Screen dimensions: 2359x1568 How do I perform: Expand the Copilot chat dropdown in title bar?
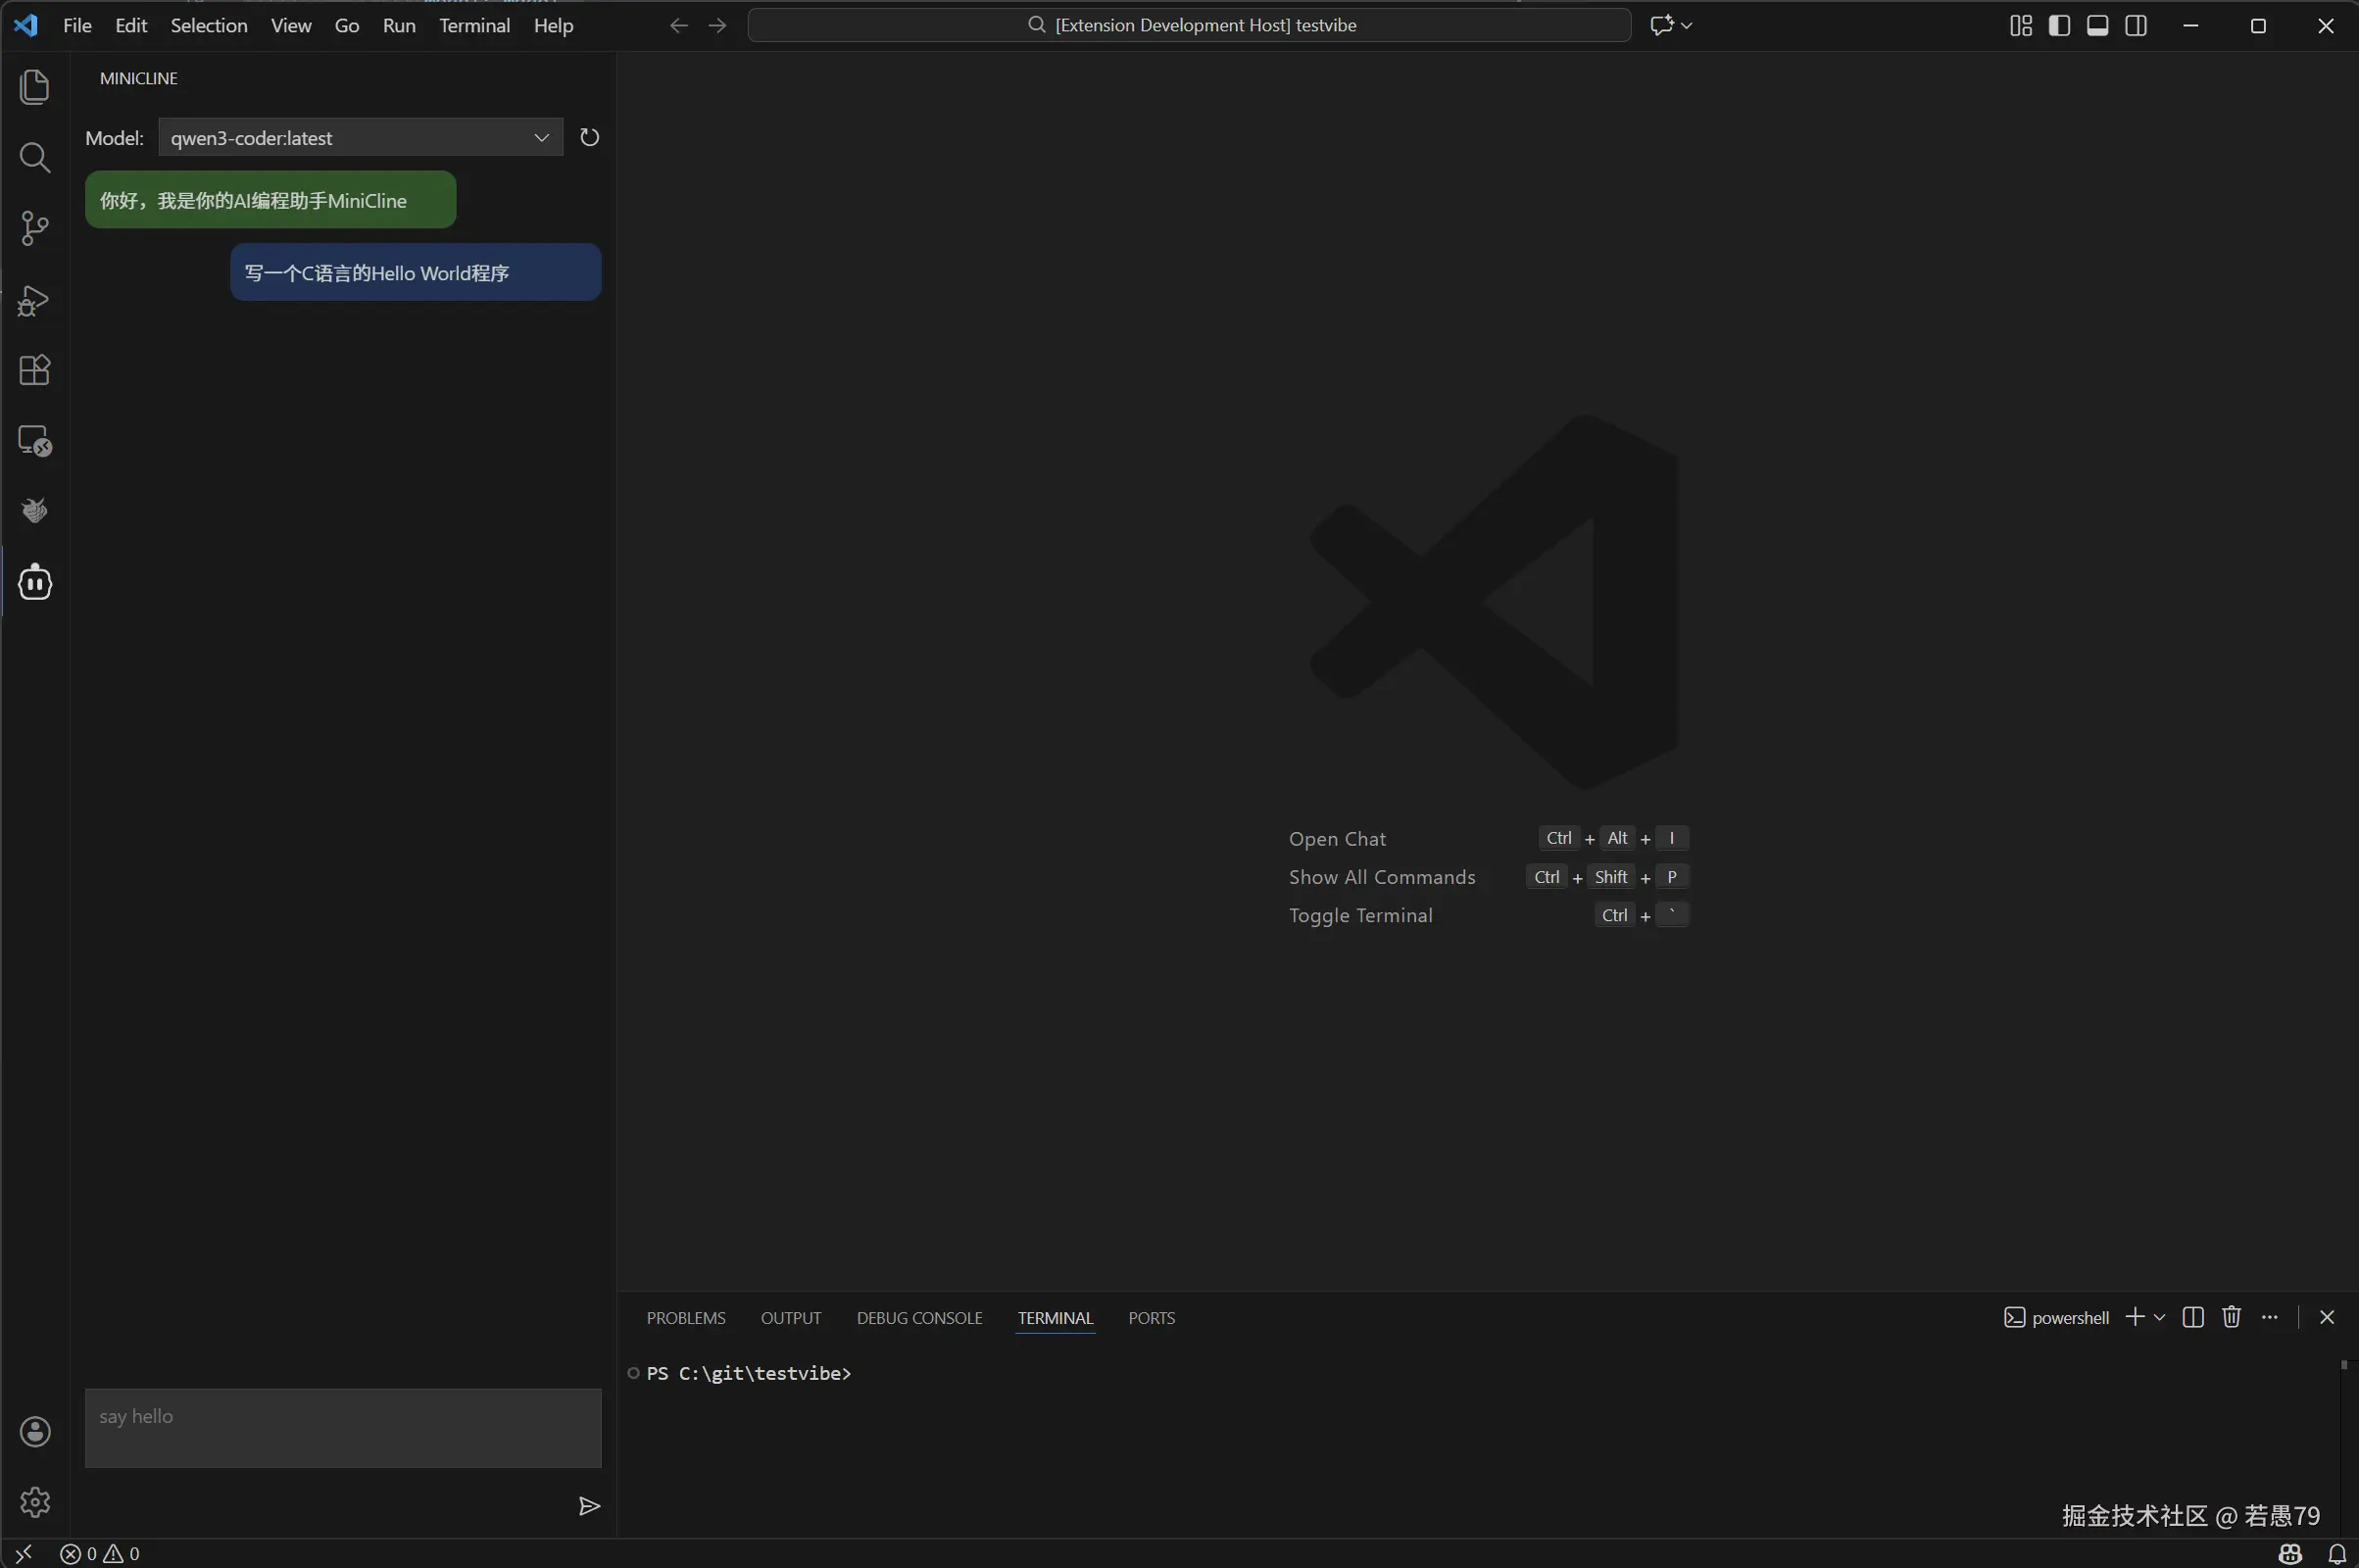pos(1687,25)
